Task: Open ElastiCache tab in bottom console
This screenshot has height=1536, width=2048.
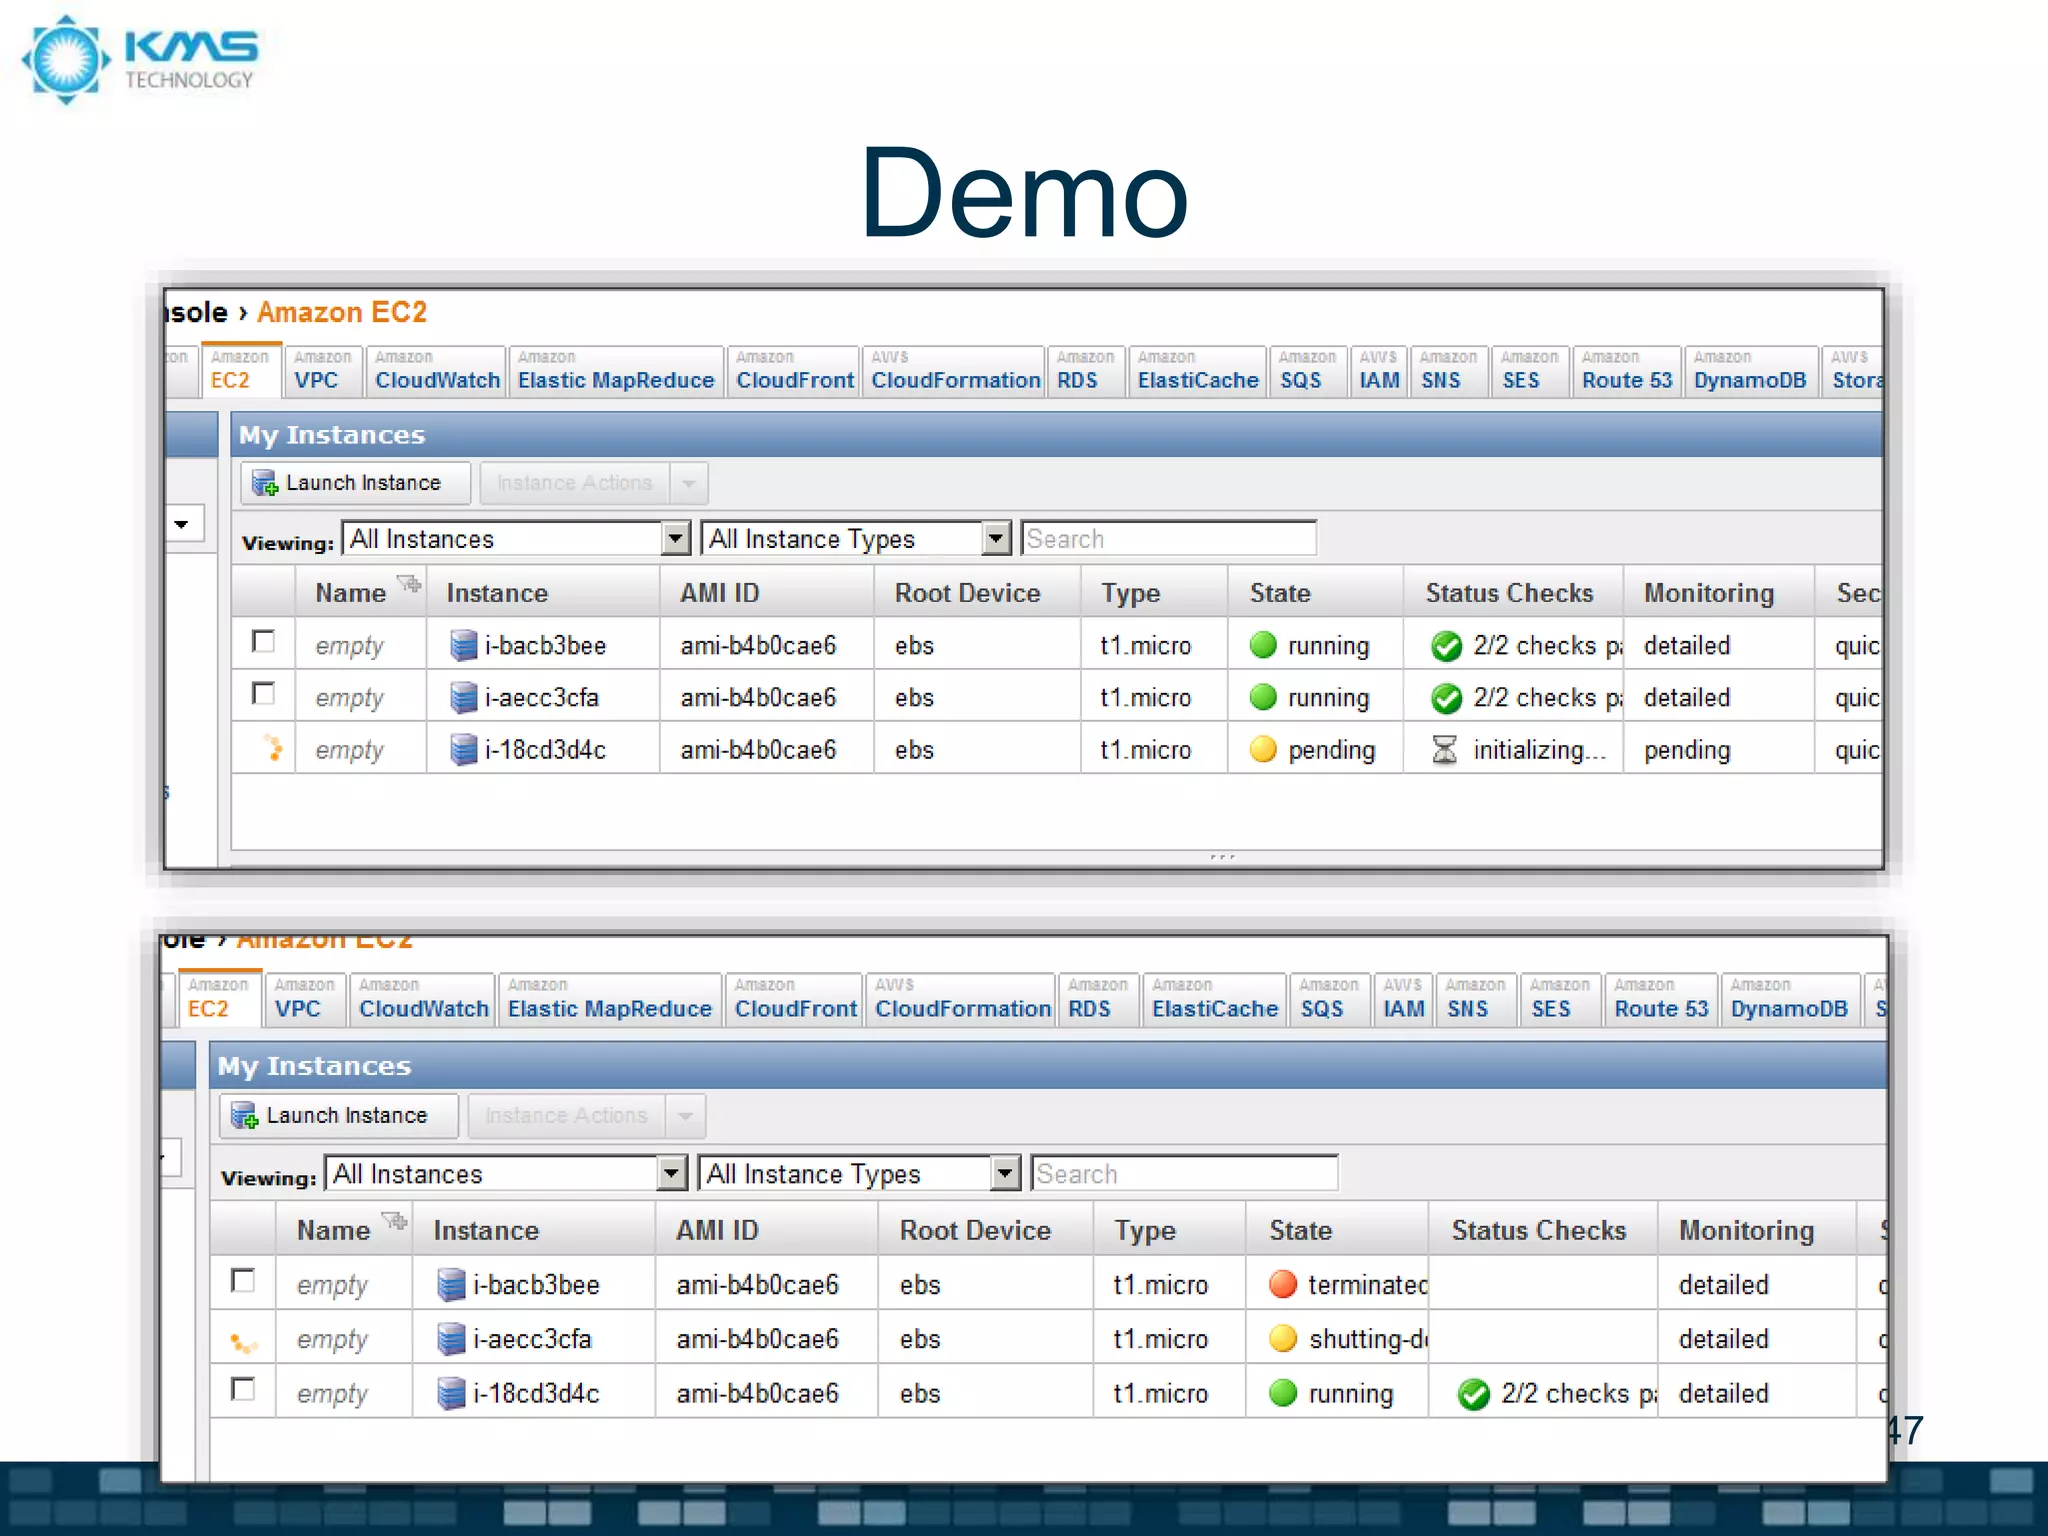Action: [x=1214, y=999]
